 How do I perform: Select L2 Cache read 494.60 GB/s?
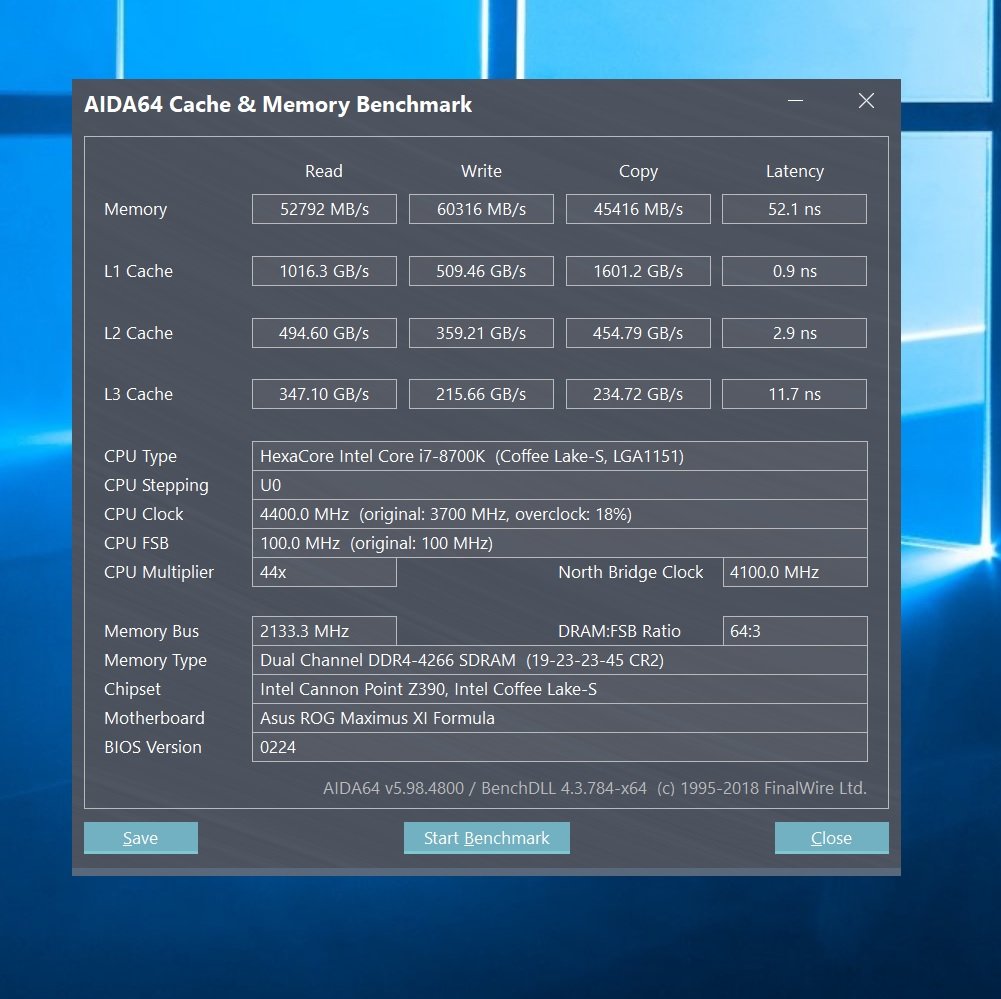coord(324,333)
